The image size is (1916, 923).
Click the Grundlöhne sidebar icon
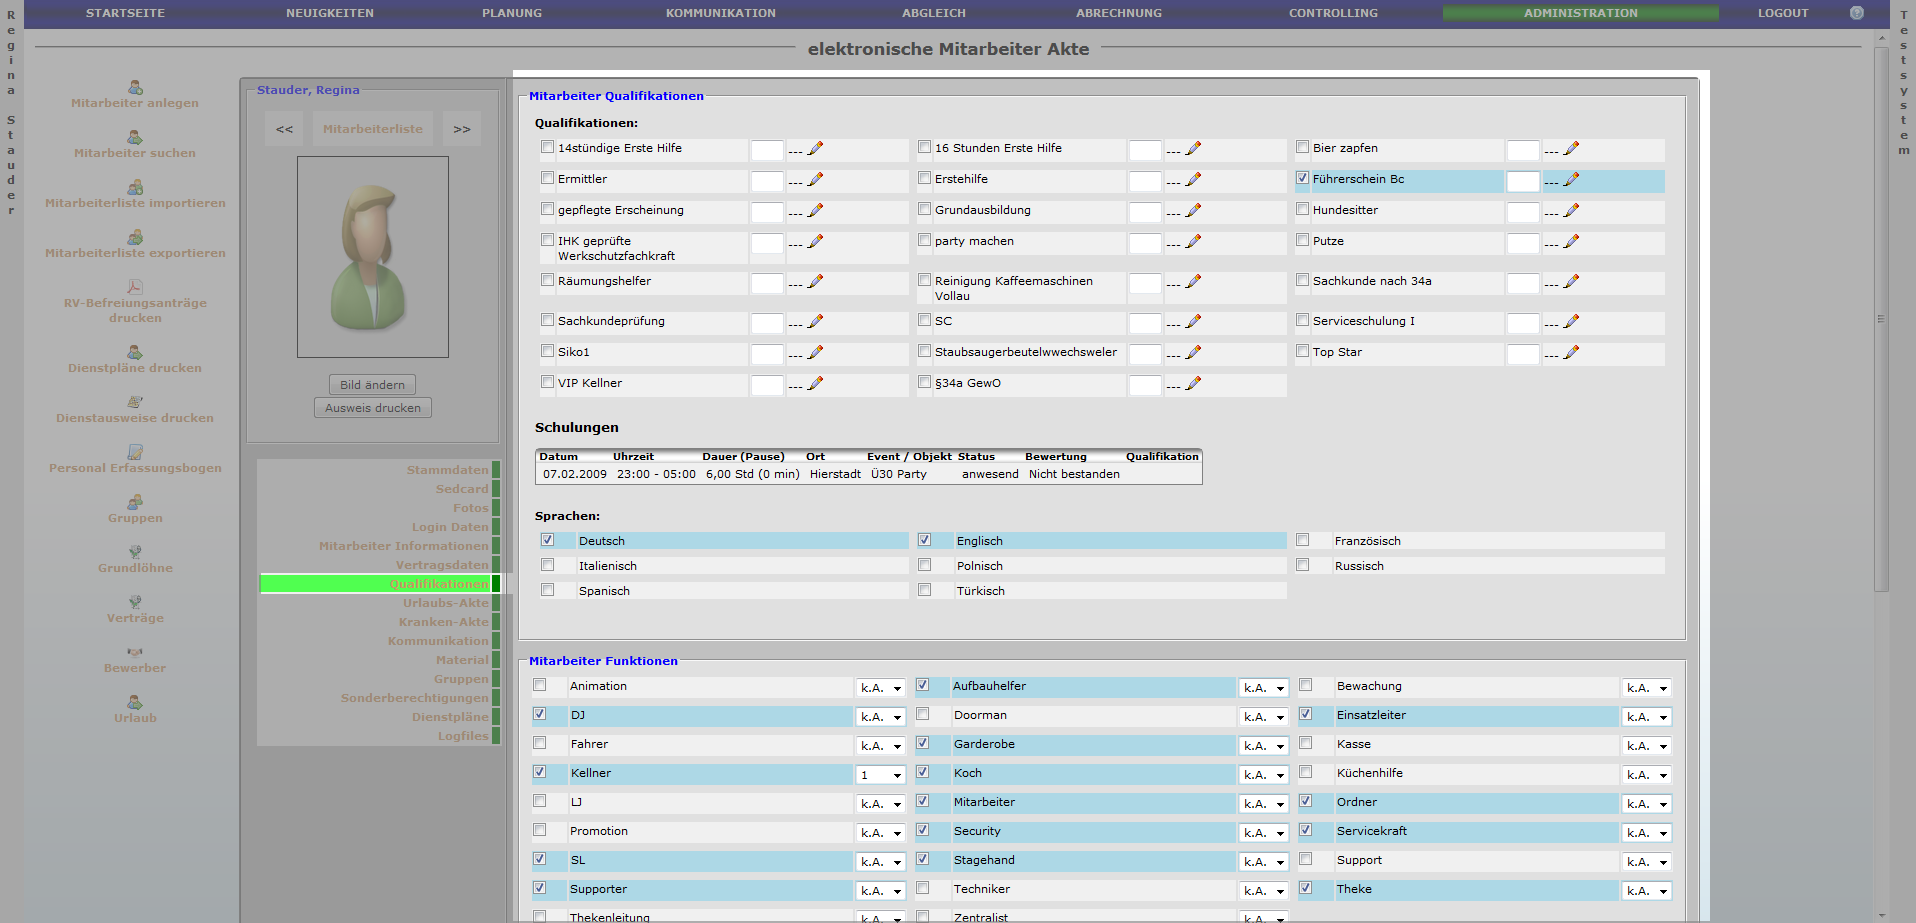135,552
